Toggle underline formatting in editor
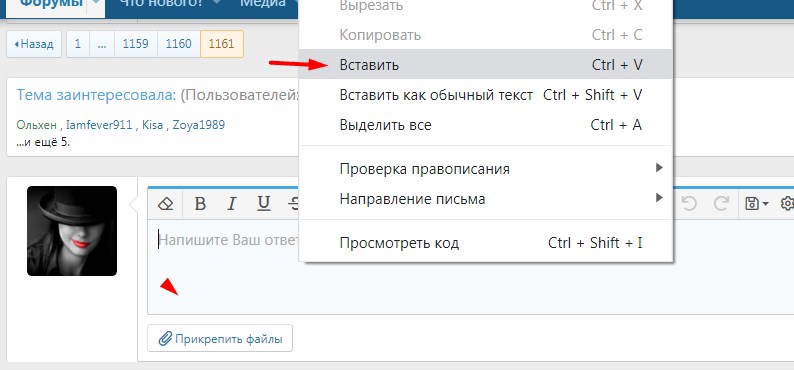794x370 pixels. 263,203
